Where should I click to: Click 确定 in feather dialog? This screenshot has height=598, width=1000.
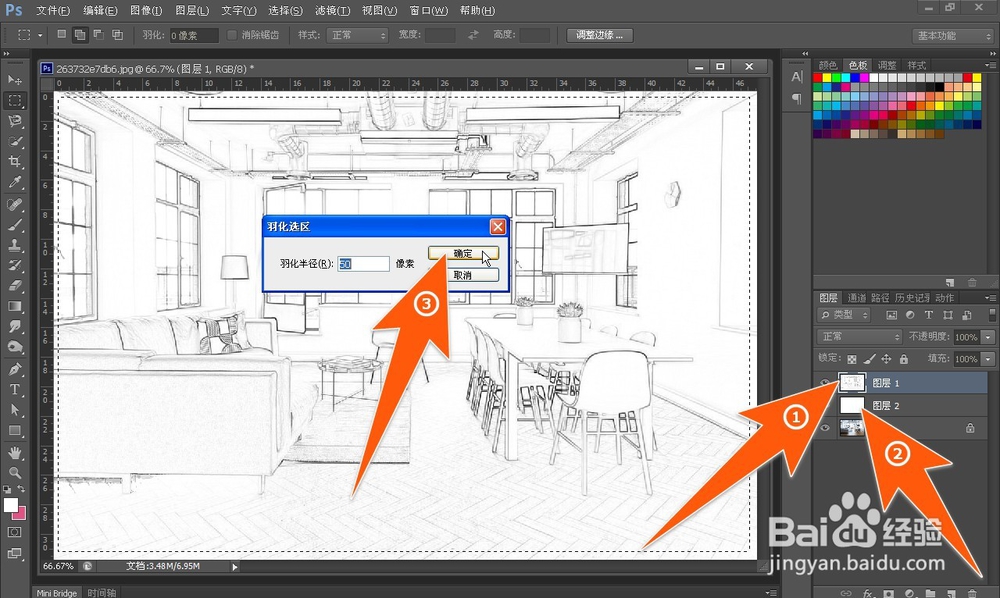[x=463, y=253]
